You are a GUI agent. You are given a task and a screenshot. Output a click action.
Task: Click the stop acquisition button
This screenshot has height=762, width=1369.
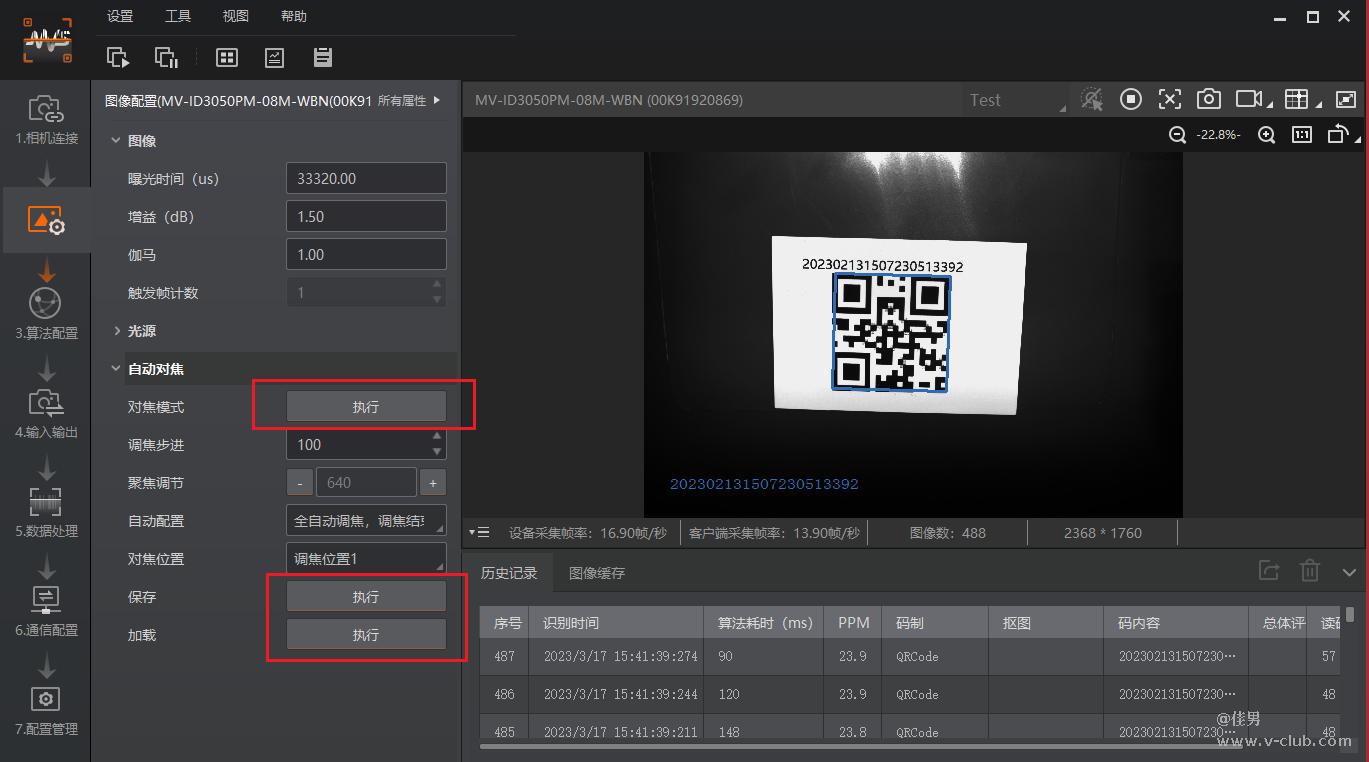click(x=1131, y=99)
